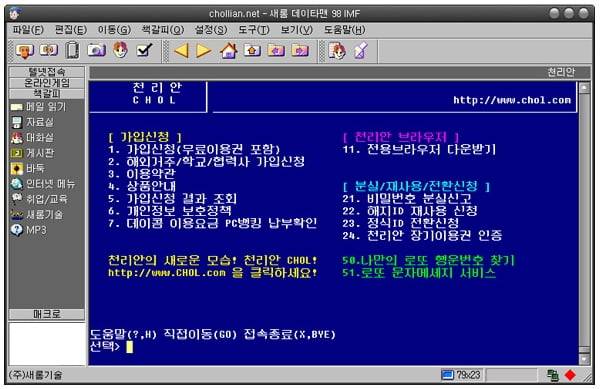Click the network computers status bar icon
This screenshot has width=600, height=389.
point(553,375)
